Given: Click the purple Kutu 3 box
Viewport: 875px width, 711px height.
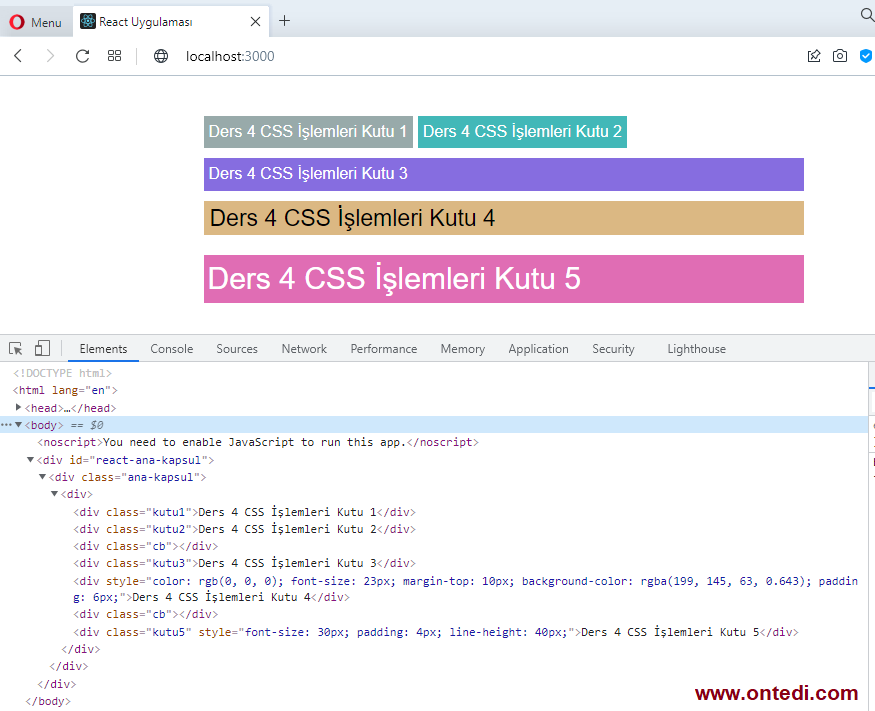Looking at the screenshot, I should tap(503, 174).
